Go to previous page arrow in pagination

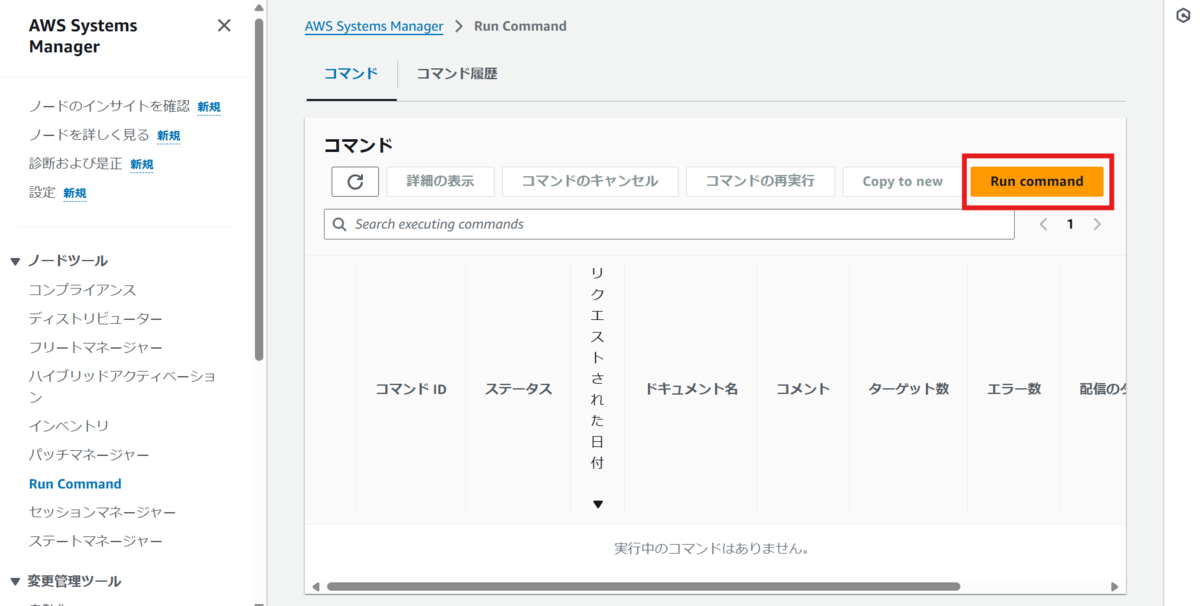coord(1043,224)
